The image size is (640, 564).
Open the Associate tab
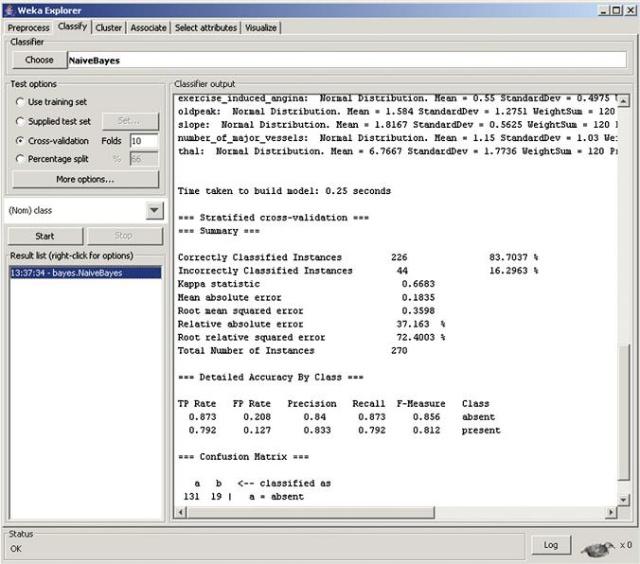(x=148, y=28)
